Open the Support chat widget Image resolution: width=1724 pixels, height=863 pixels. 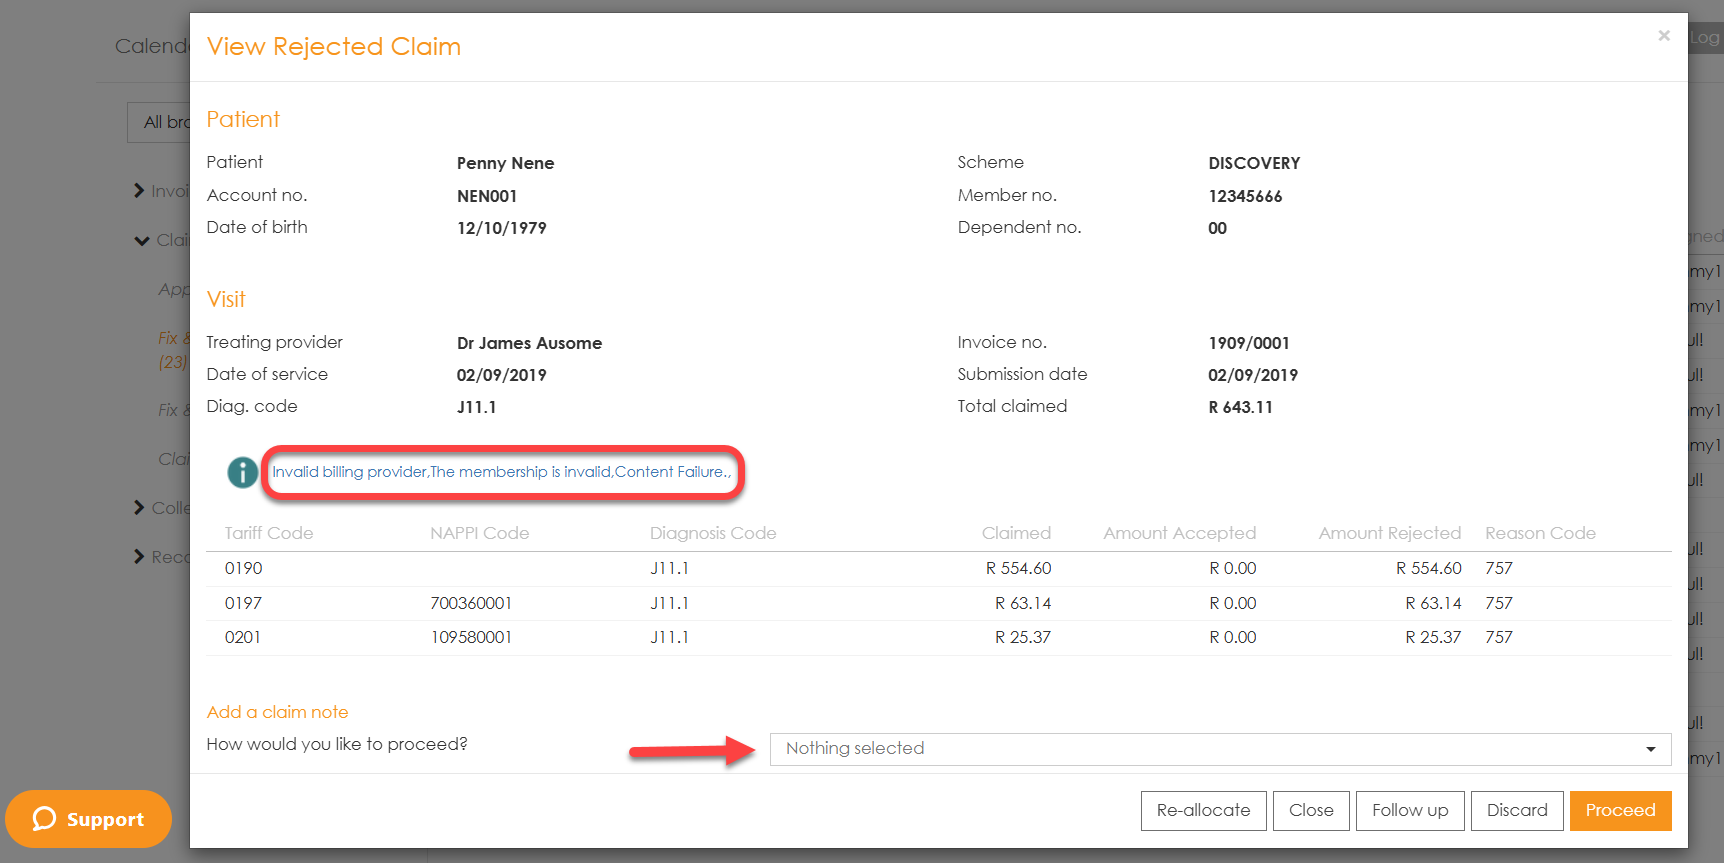pos(88,819)
